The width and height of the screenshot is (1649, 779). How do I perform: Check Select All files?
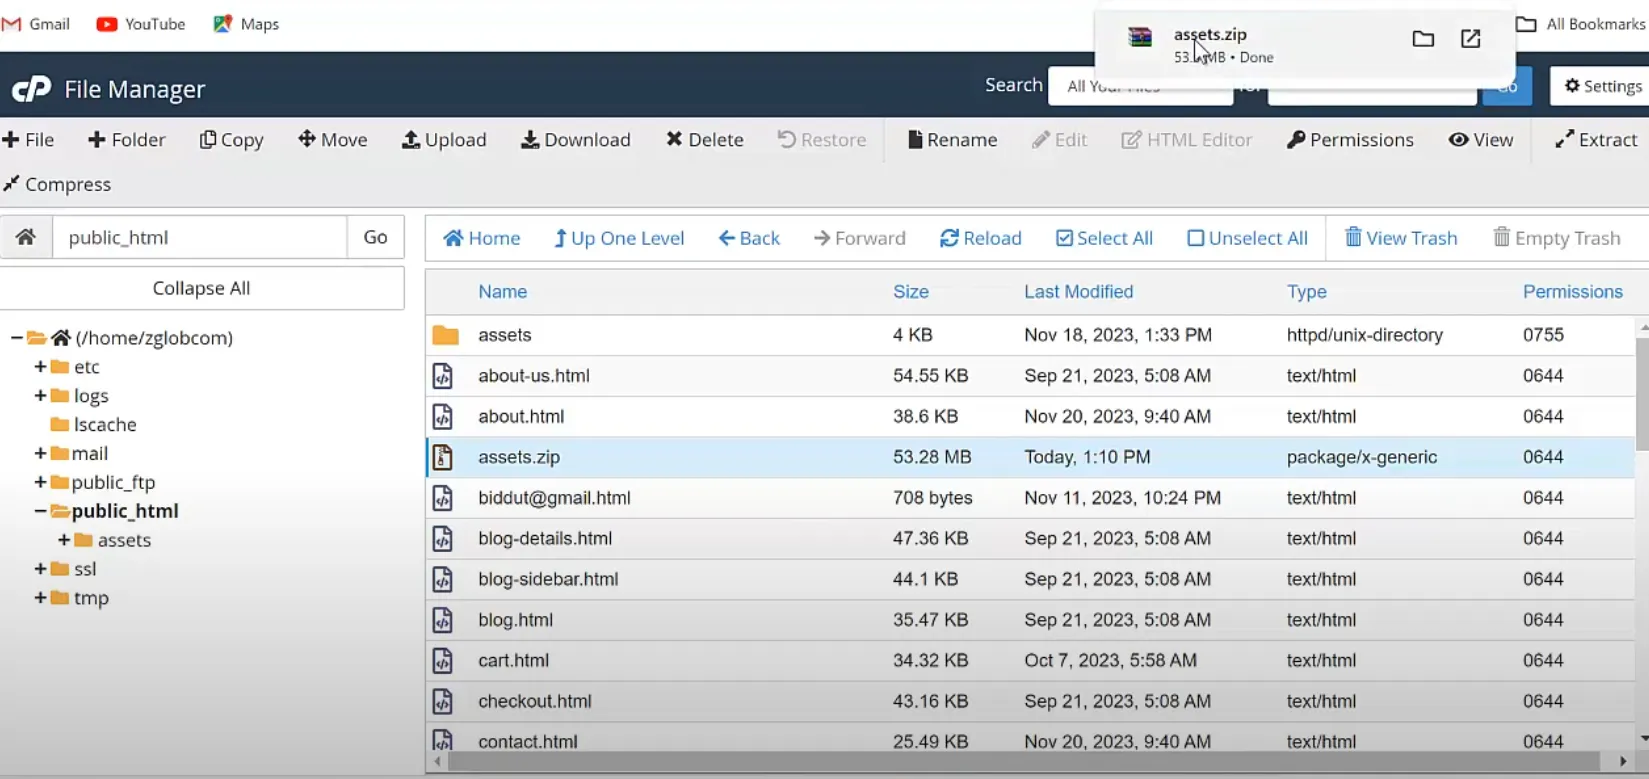coord(1064,238)
